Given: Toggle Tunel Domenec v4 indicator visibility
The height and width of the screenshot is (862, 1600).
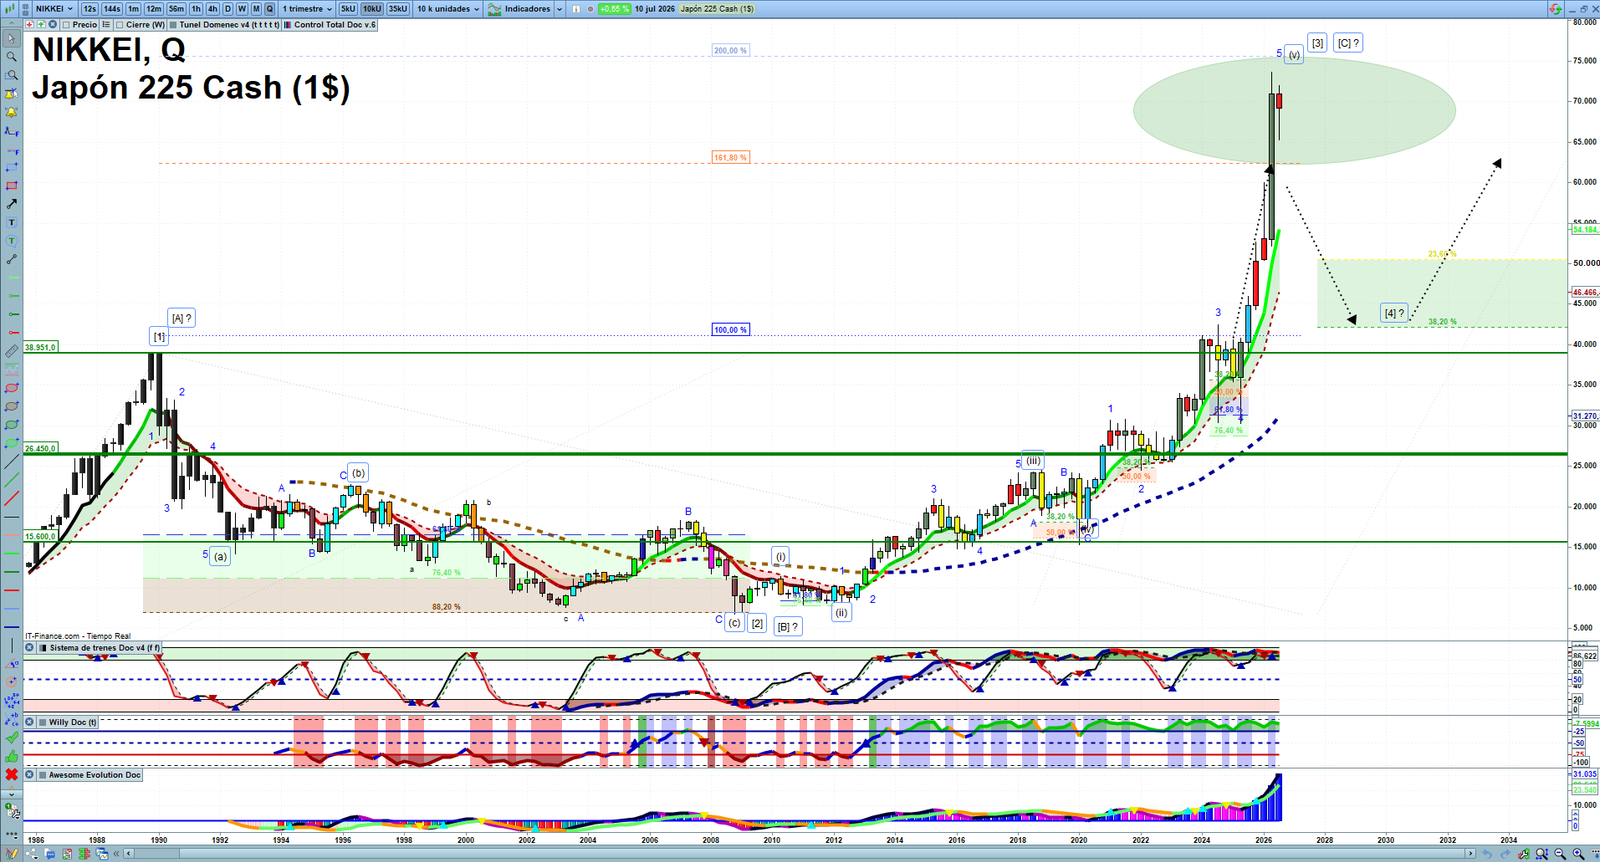Looking at the screenshot, I should [x=174, y=25].
